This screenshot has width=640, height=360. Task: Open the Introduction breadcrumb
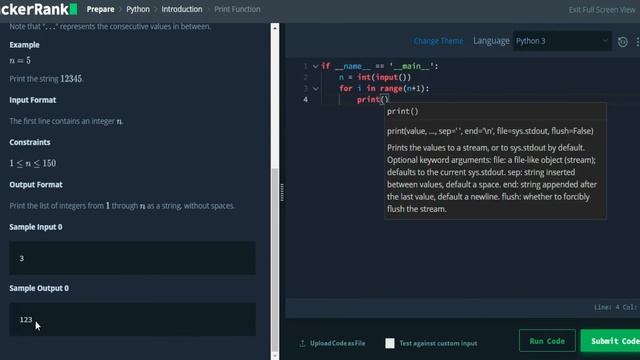pyautogui.click(x=182, y=9)
